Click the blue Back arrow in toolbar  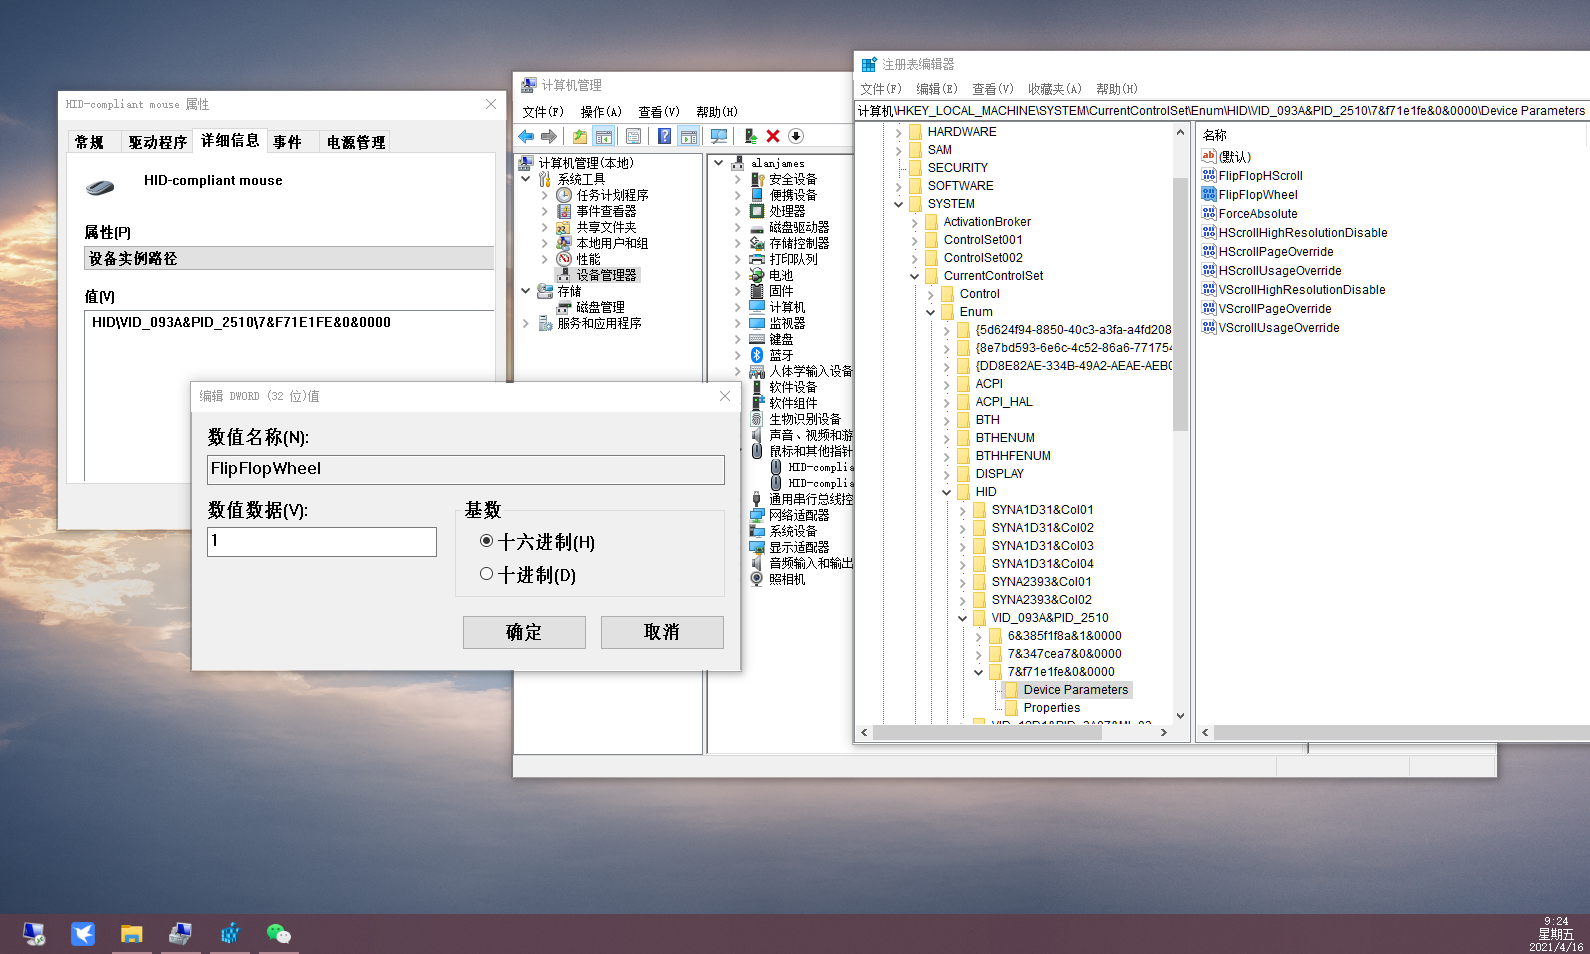click(526, 136)
